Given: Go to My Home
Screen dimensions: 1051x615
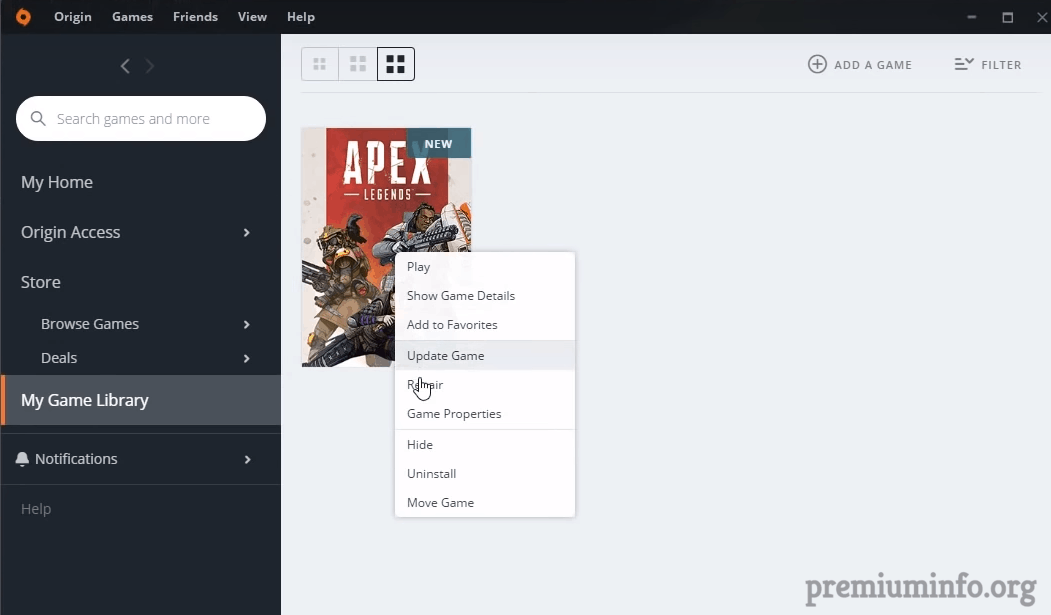Looking at the screenshot, I should [x=57, y=182].
